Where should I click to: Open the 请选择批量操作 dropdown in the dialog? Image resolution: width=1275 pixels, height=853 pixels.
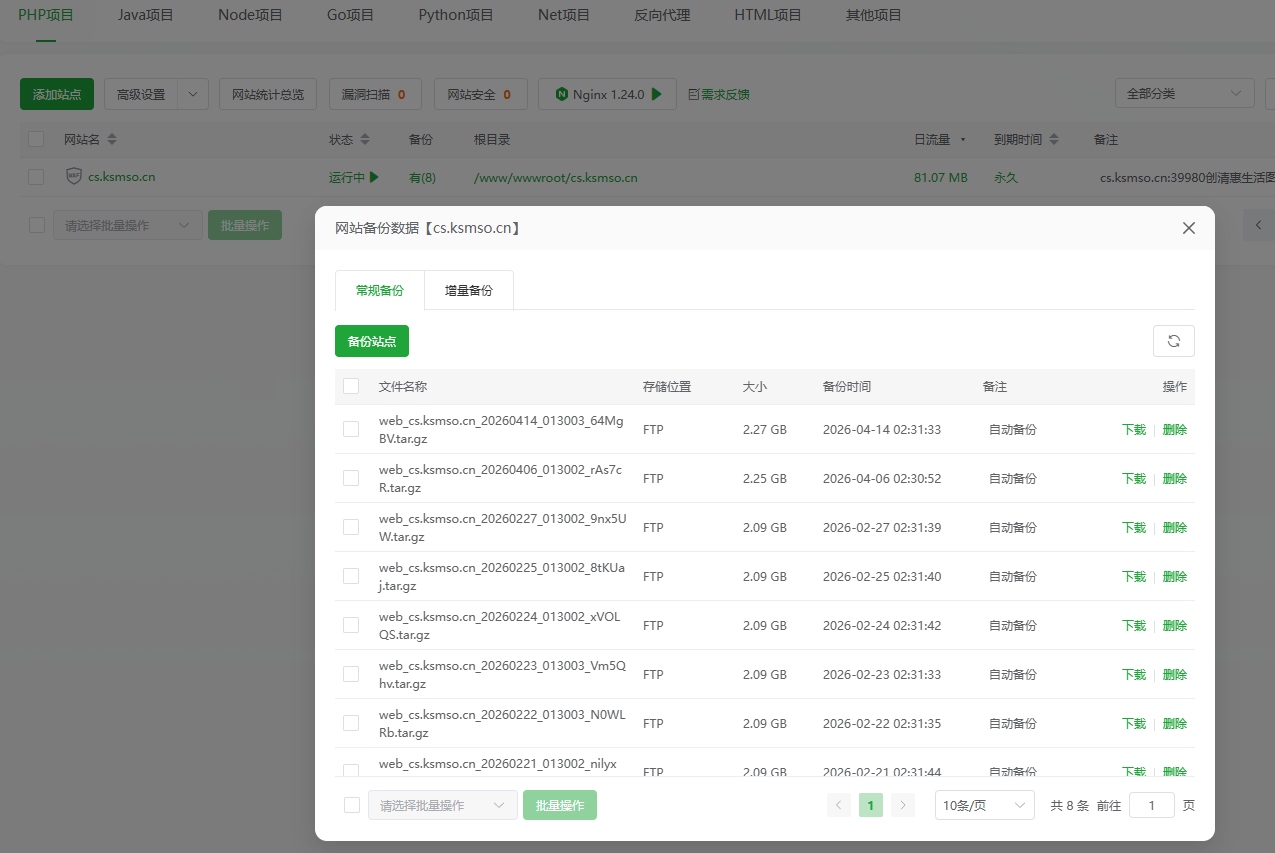tap(443, 805)
